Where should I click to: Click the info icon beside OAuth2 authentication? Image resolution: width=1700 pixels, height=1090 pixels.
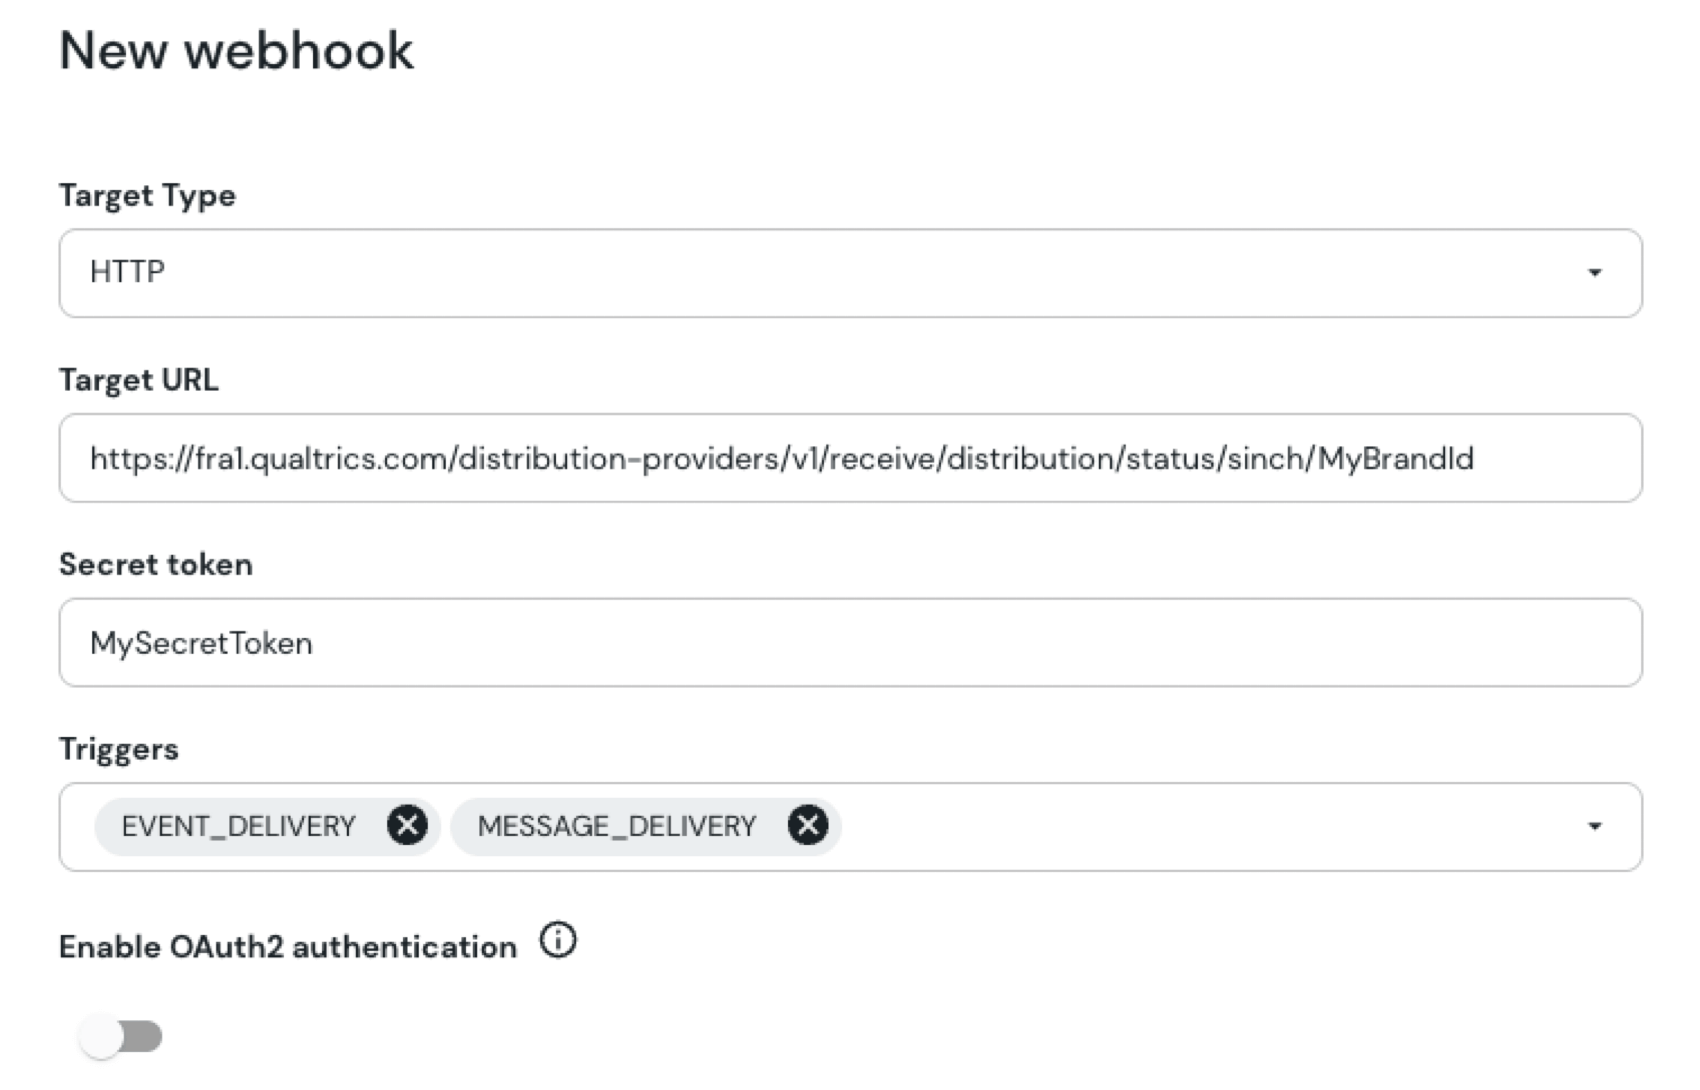pos(559,940)
